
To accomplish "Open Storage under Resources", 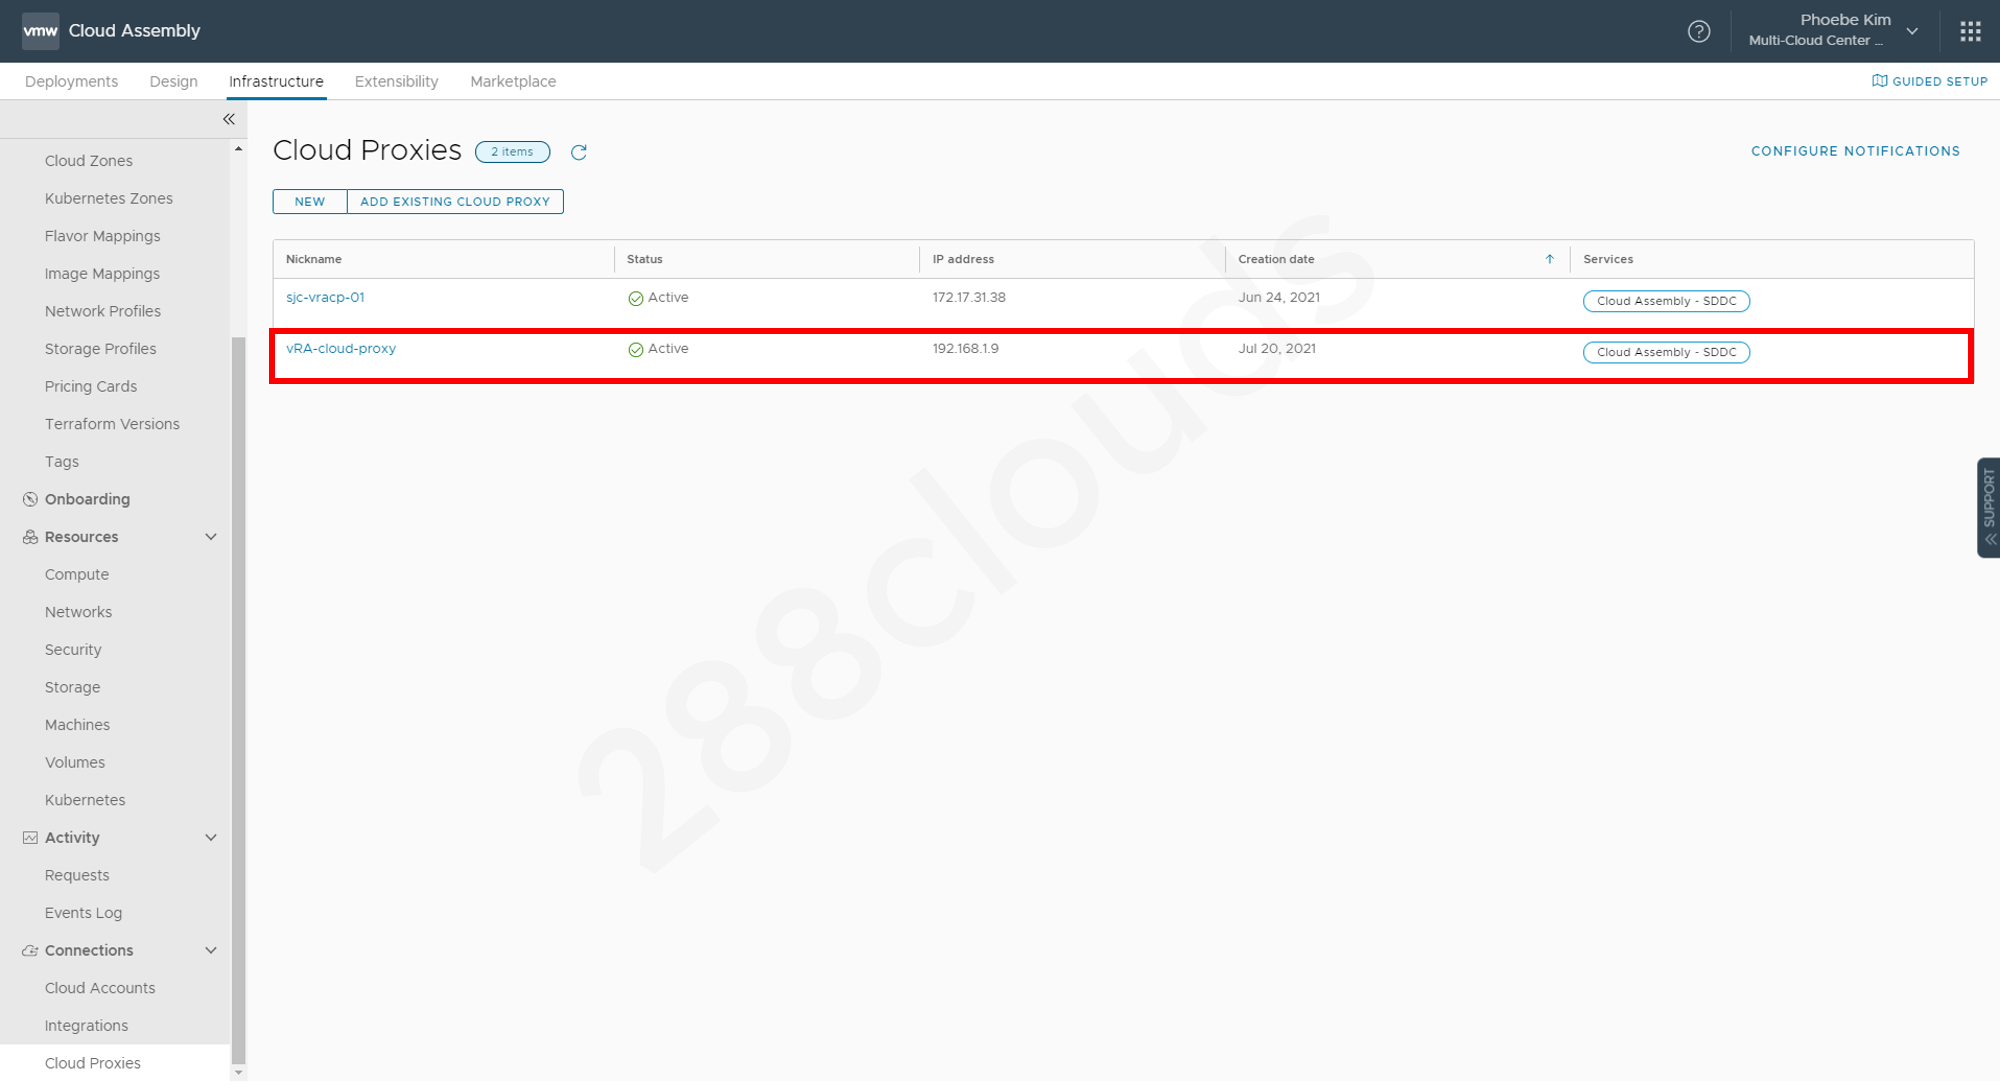I will pos(72,687).
